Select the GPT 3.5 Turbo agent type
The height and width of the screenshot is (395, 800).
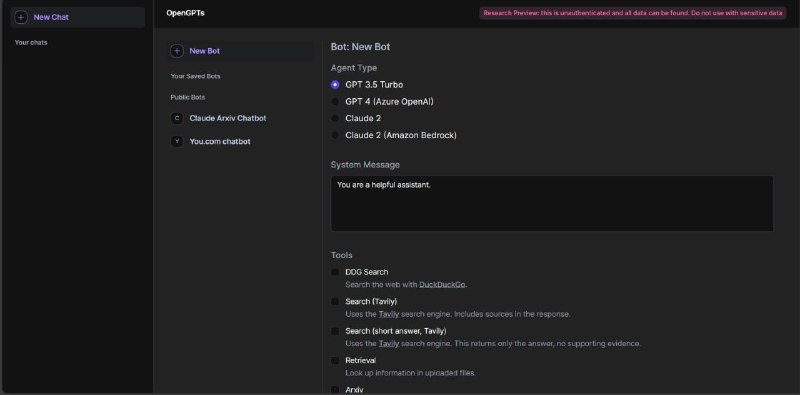coord(335,85)
